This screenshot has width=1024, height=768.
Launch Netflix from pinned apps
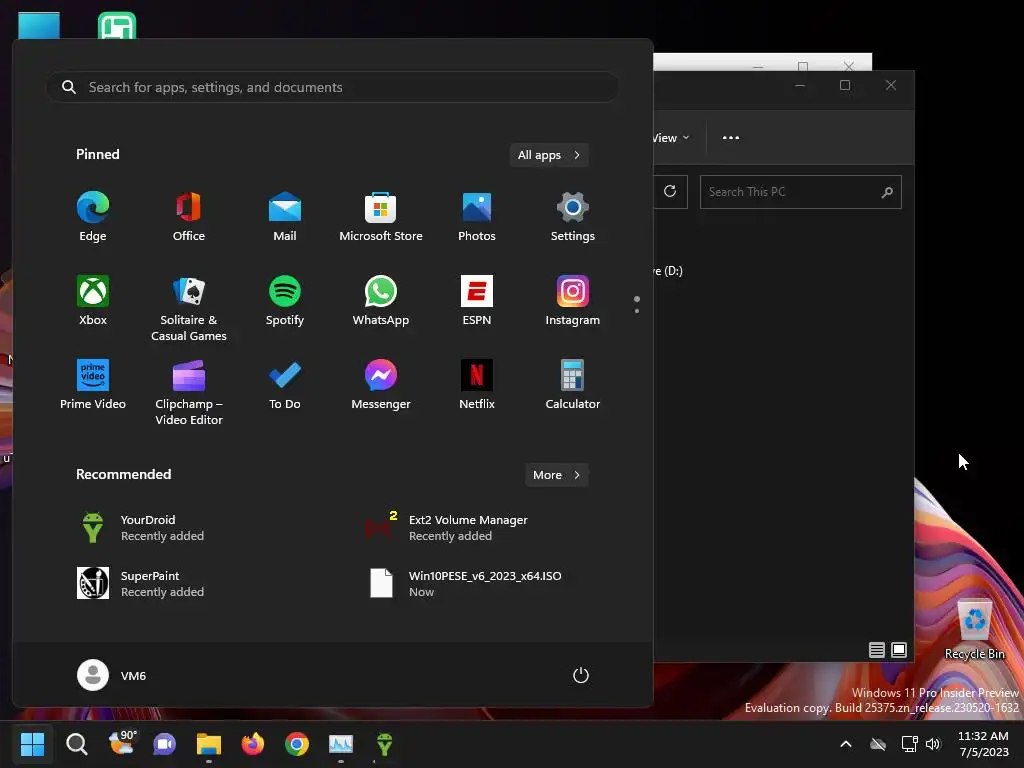(477, 385)
